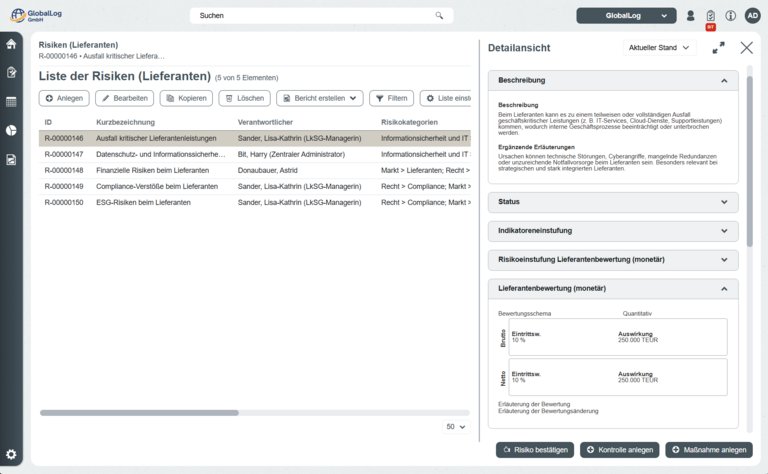
Task: Open the task clipboard notifications icon
Action: point(710,16)
